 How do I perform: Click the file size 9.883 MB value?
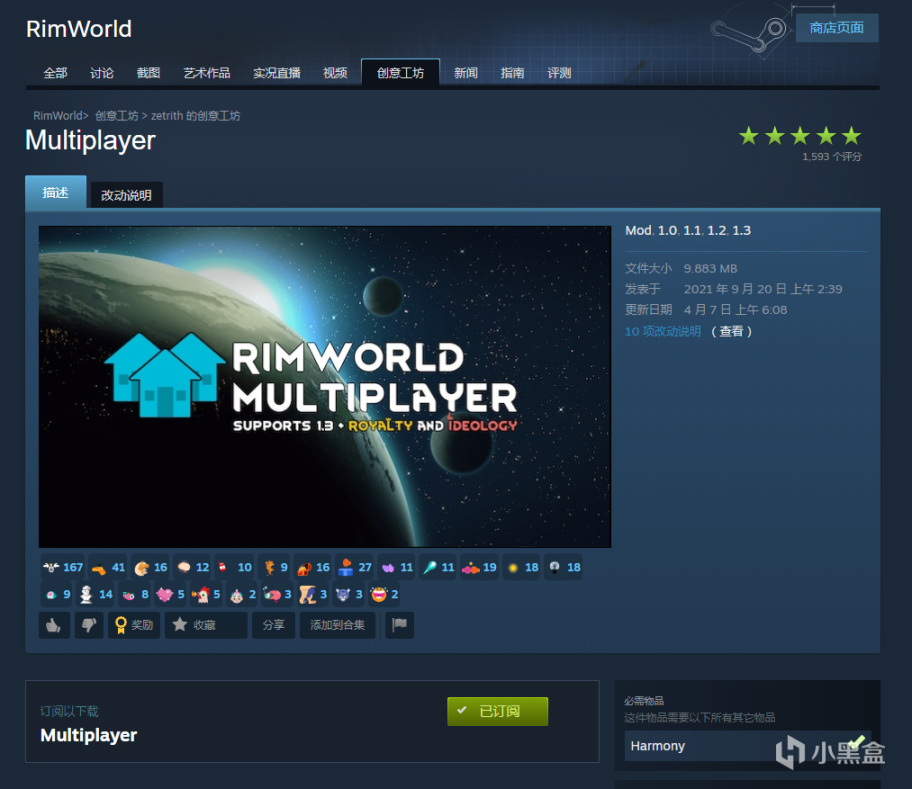pos(711,269)
